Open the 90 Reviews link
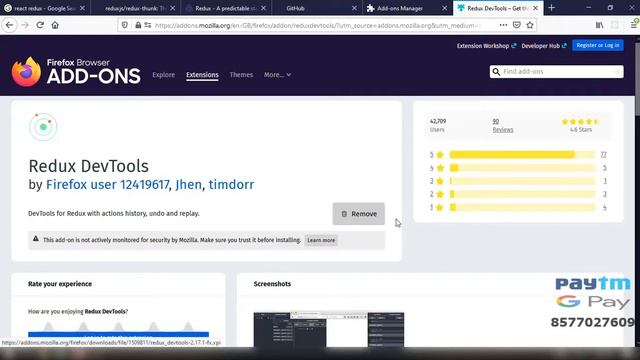The width and height of the screenshot is (640, 360). coord(502,125)
